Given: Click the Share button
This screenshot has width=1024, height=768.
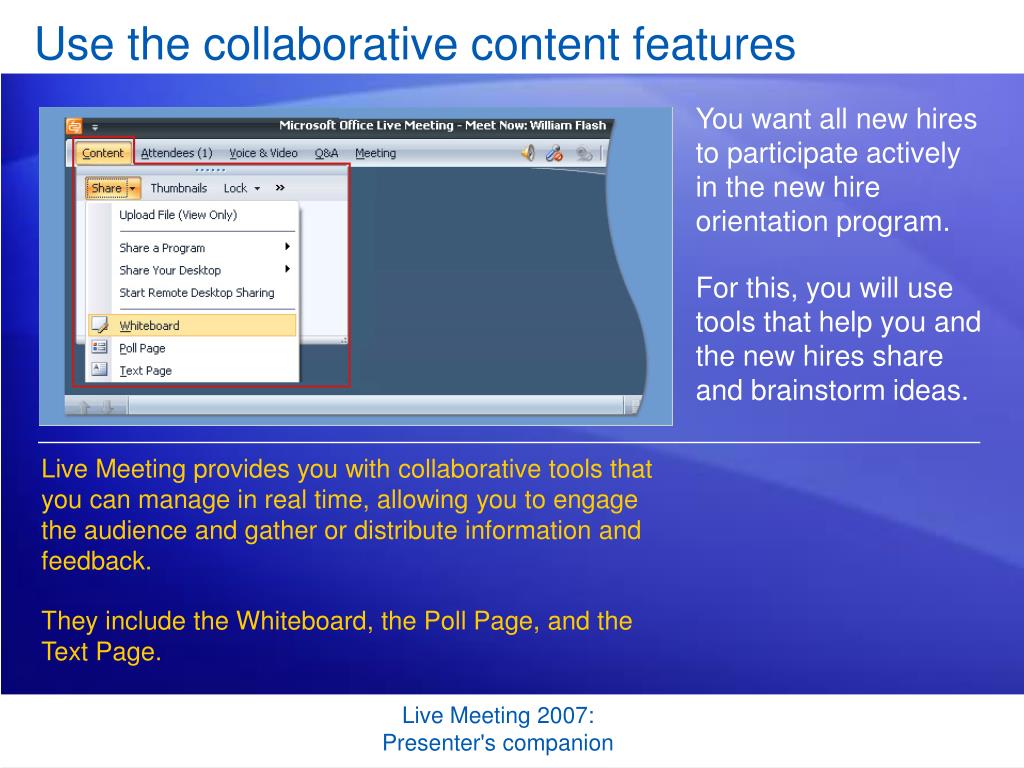Looking at the screenshot, I should [107, 188].
